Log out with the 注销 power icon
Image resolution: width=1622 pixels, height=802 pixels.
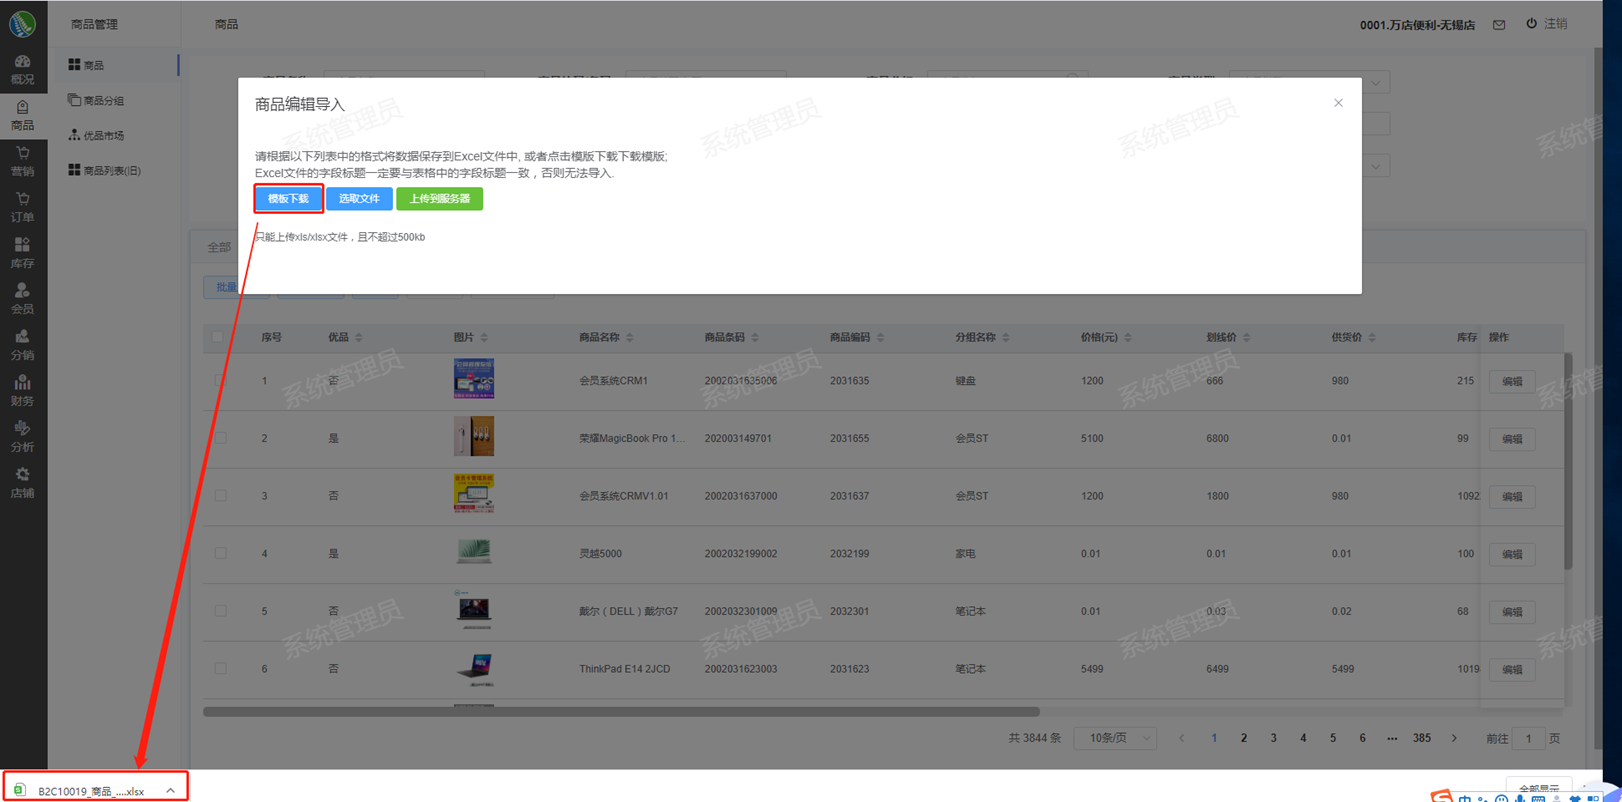point(1547,24)
